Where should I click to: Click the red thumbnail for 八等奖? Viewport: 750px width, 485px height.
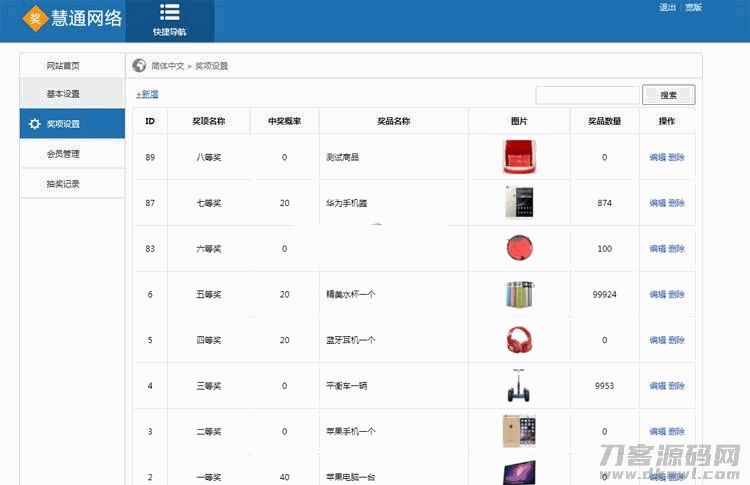pos(519,157)
